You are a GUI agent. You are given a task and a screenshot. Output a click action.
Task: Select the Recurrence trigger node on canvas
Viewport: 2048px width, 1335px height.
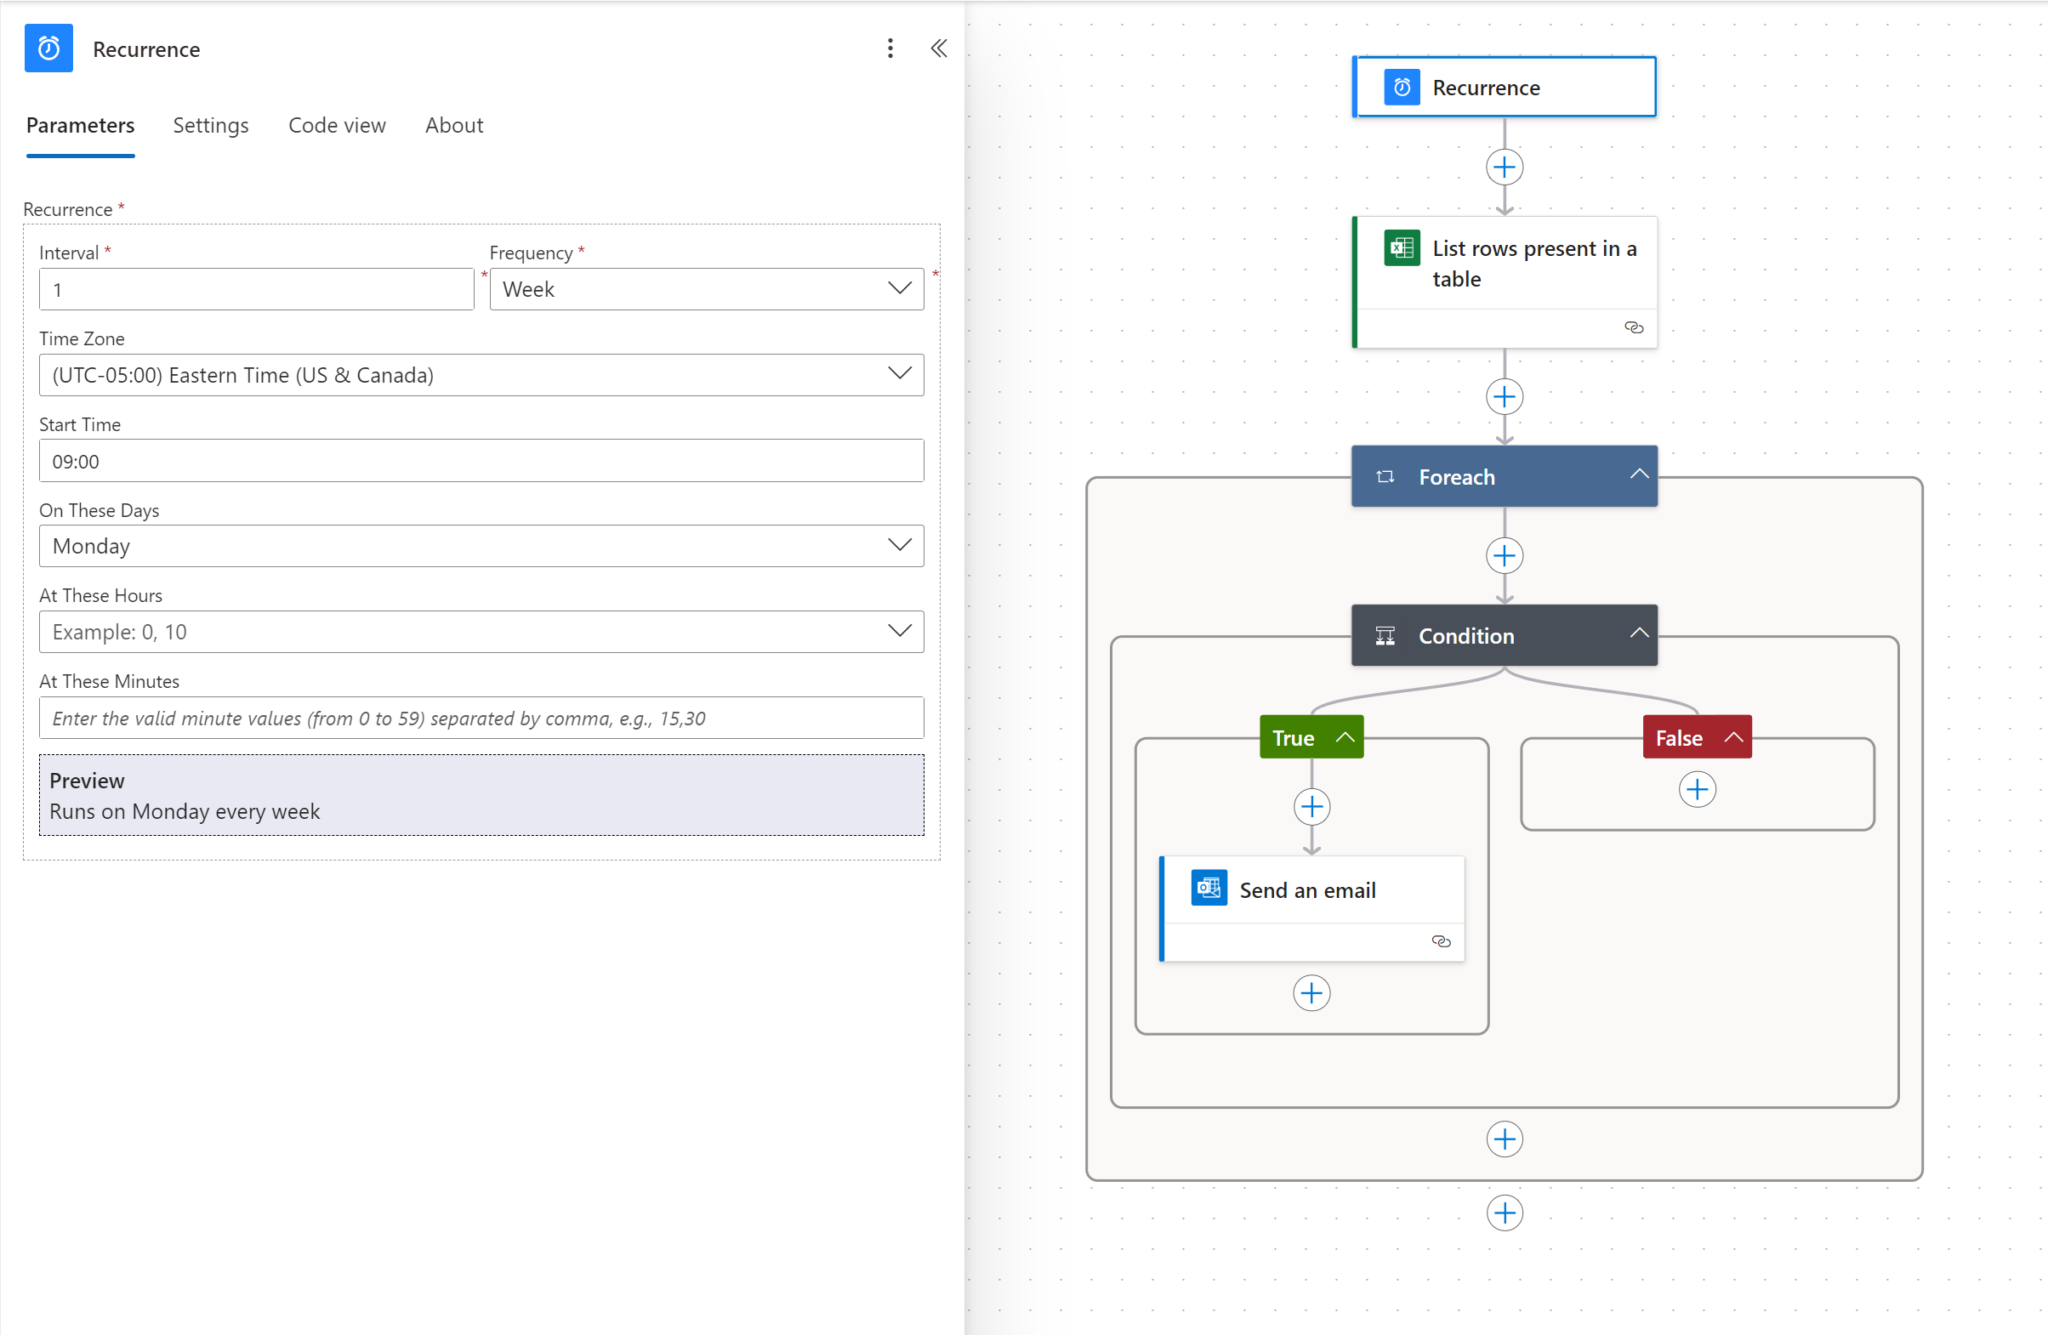pos(1504,88)
